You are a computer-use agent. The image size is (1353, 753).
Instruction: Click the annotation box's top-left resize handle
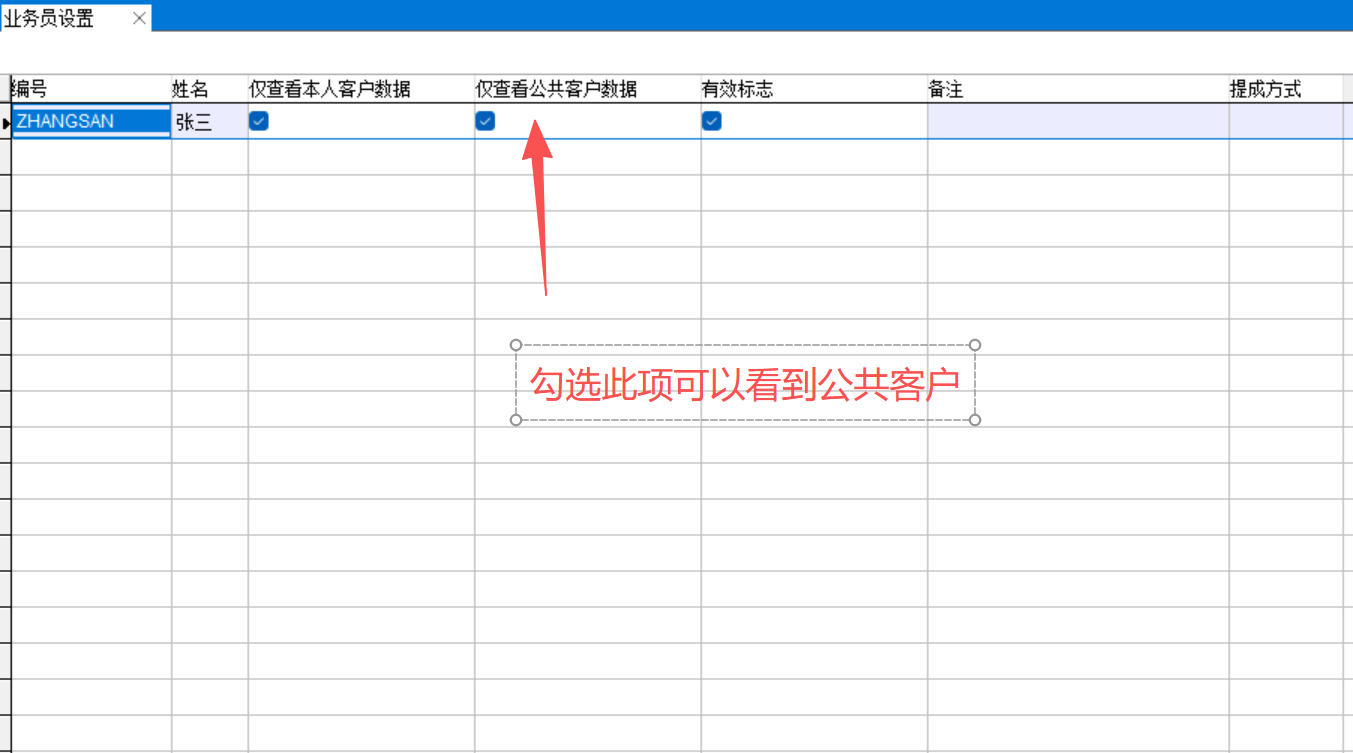516,345
